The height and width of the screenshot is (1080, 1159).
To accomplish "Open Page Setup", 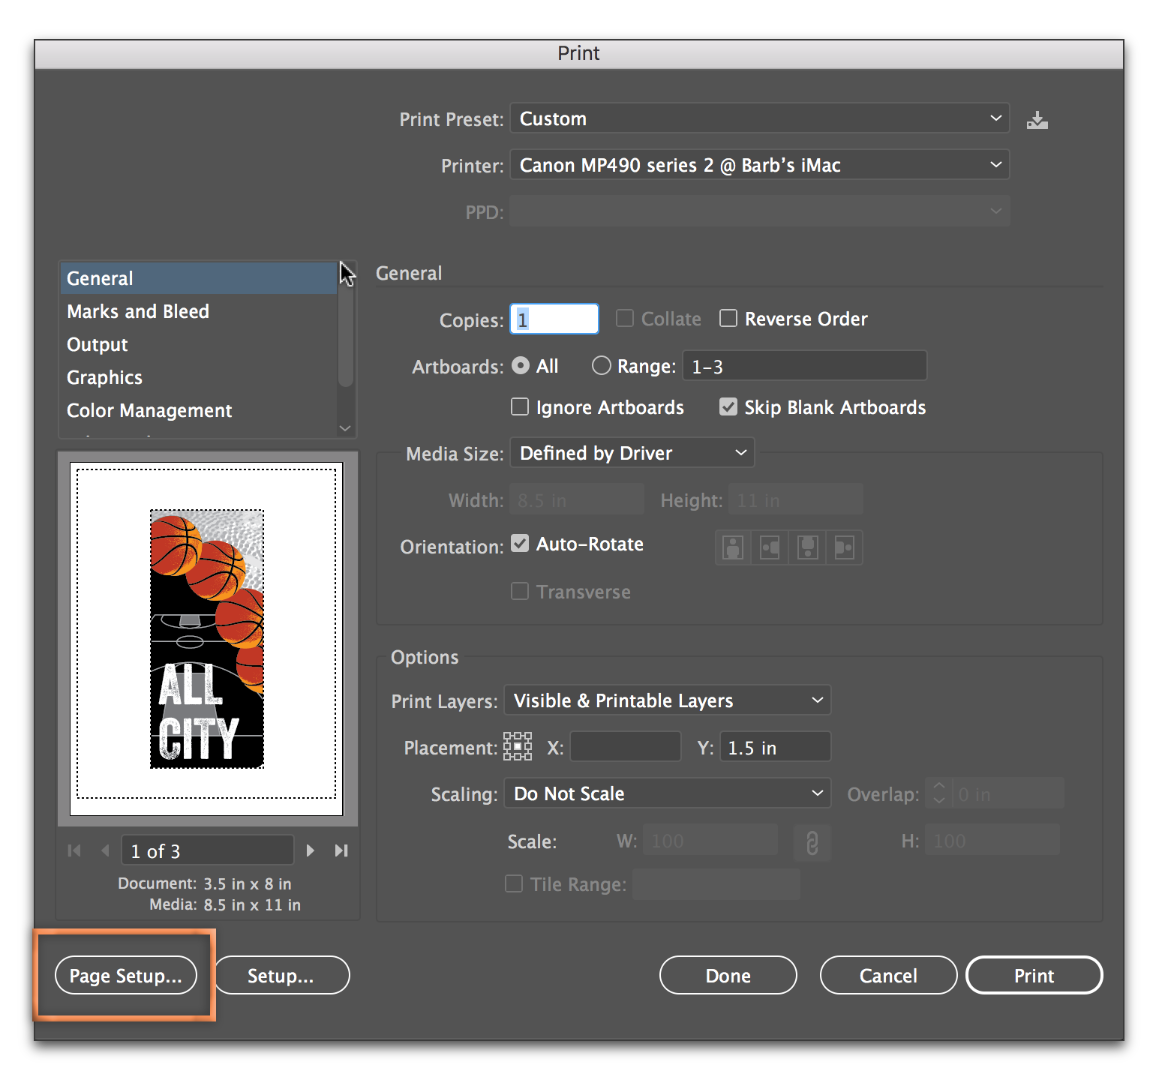I will 124,975.
